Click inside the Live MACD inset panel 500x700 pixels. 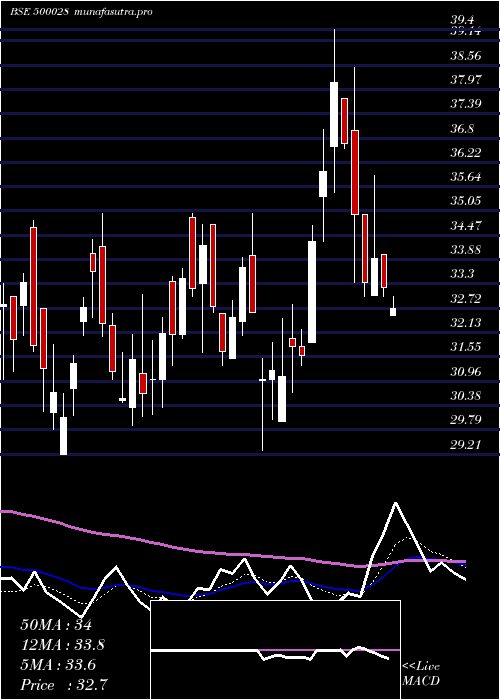tap(275, 650)
